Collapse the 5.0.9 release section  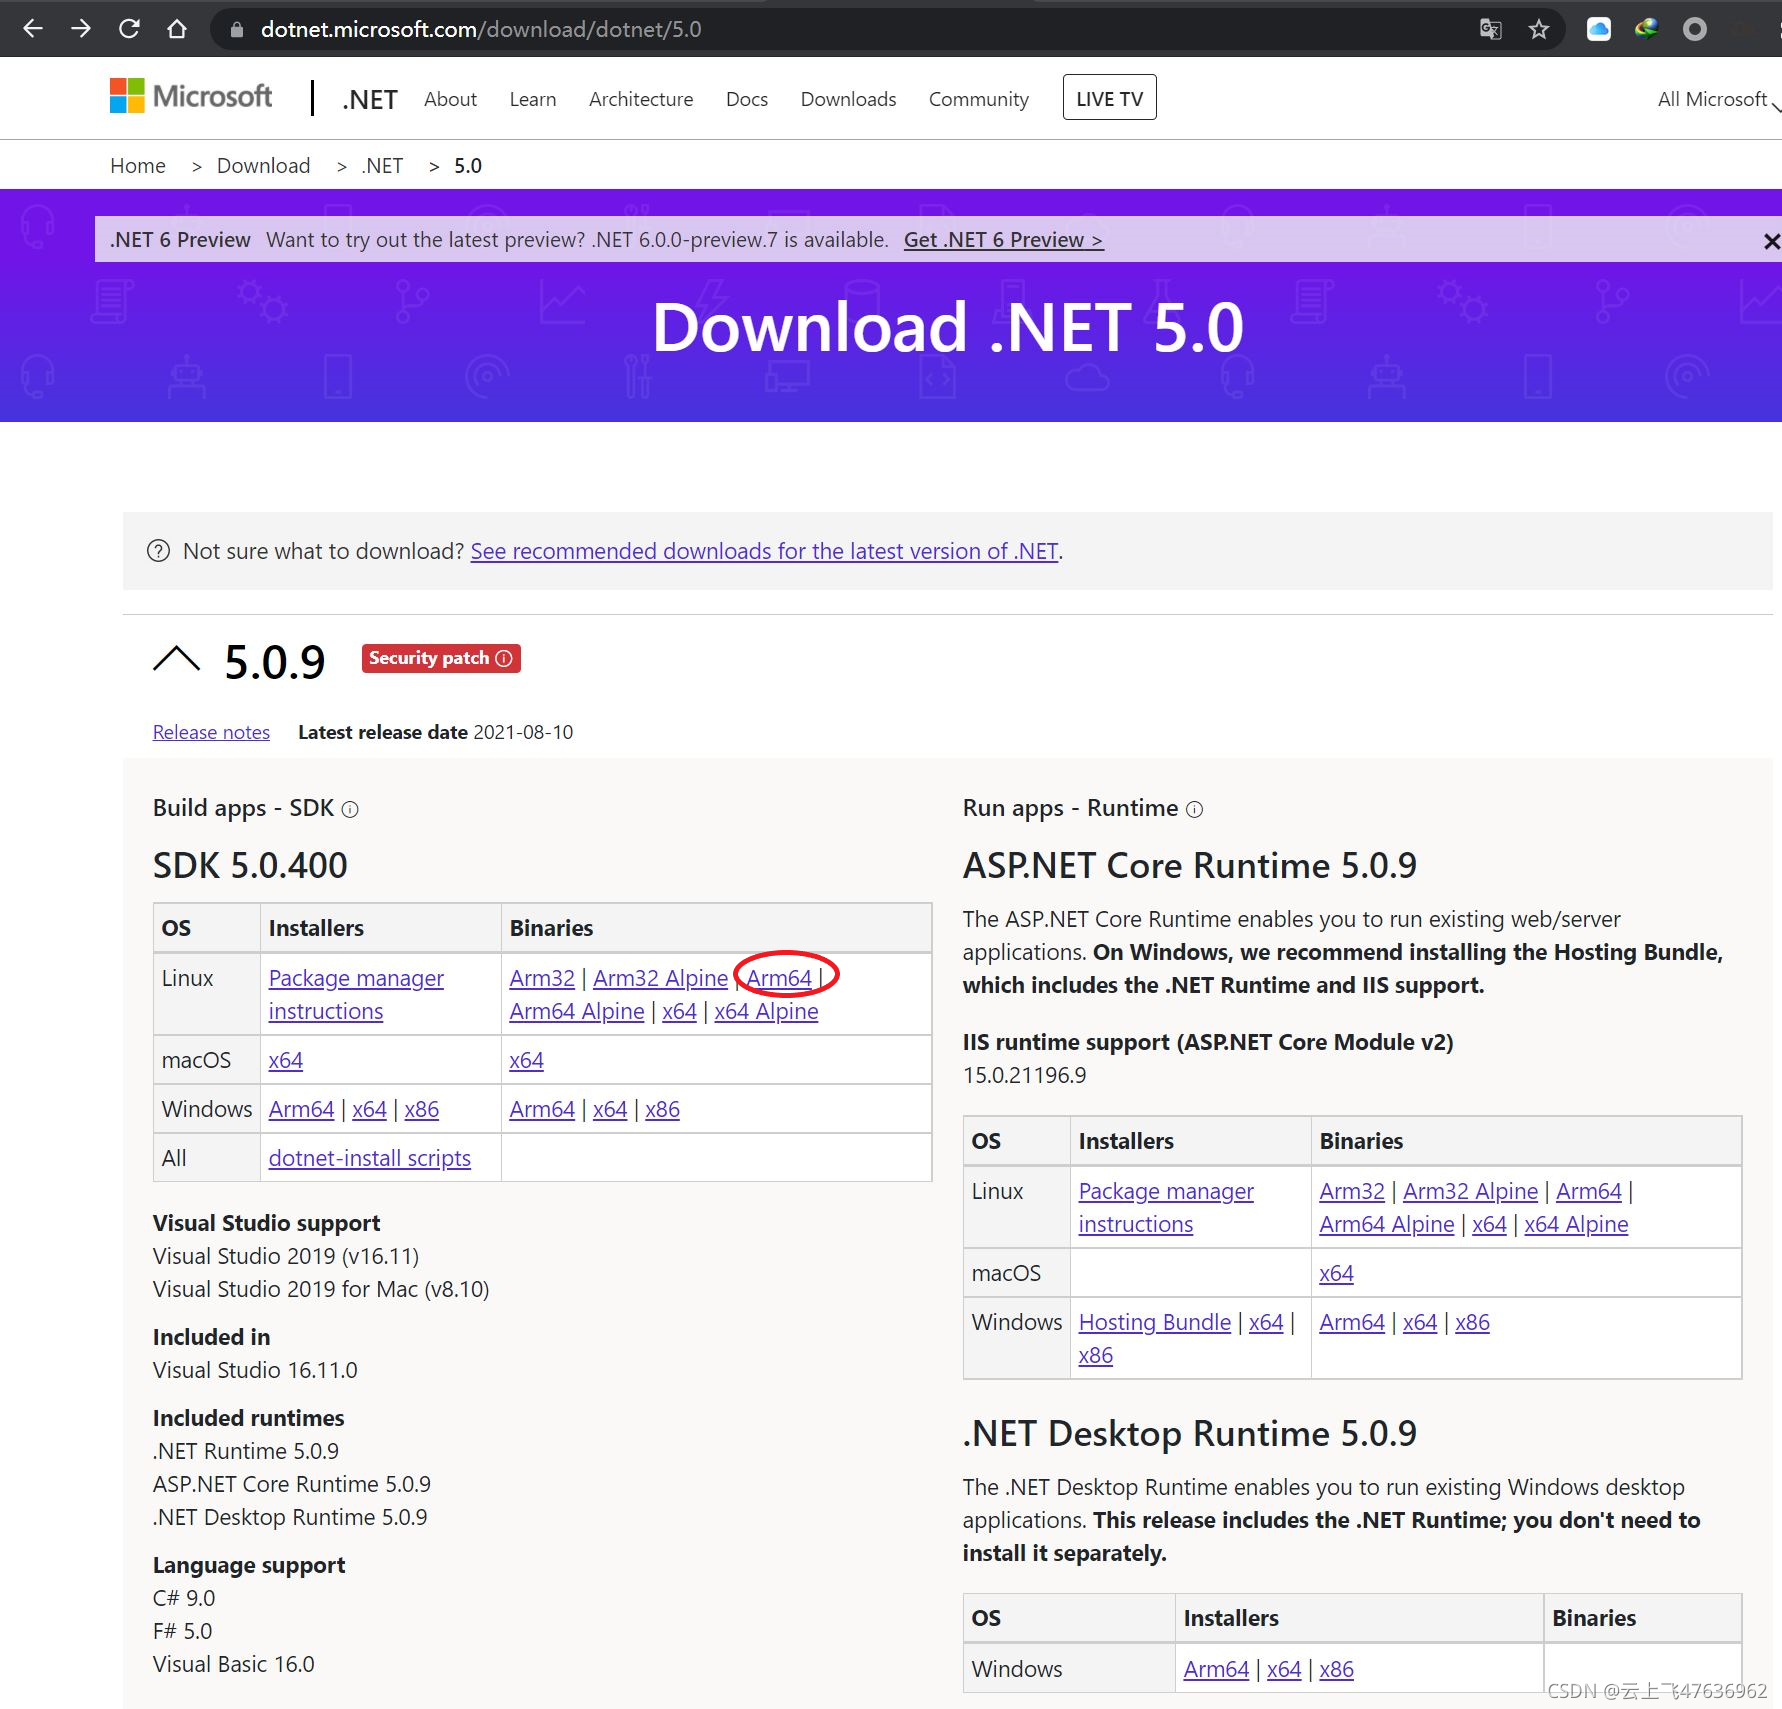[x=176, y=659]
